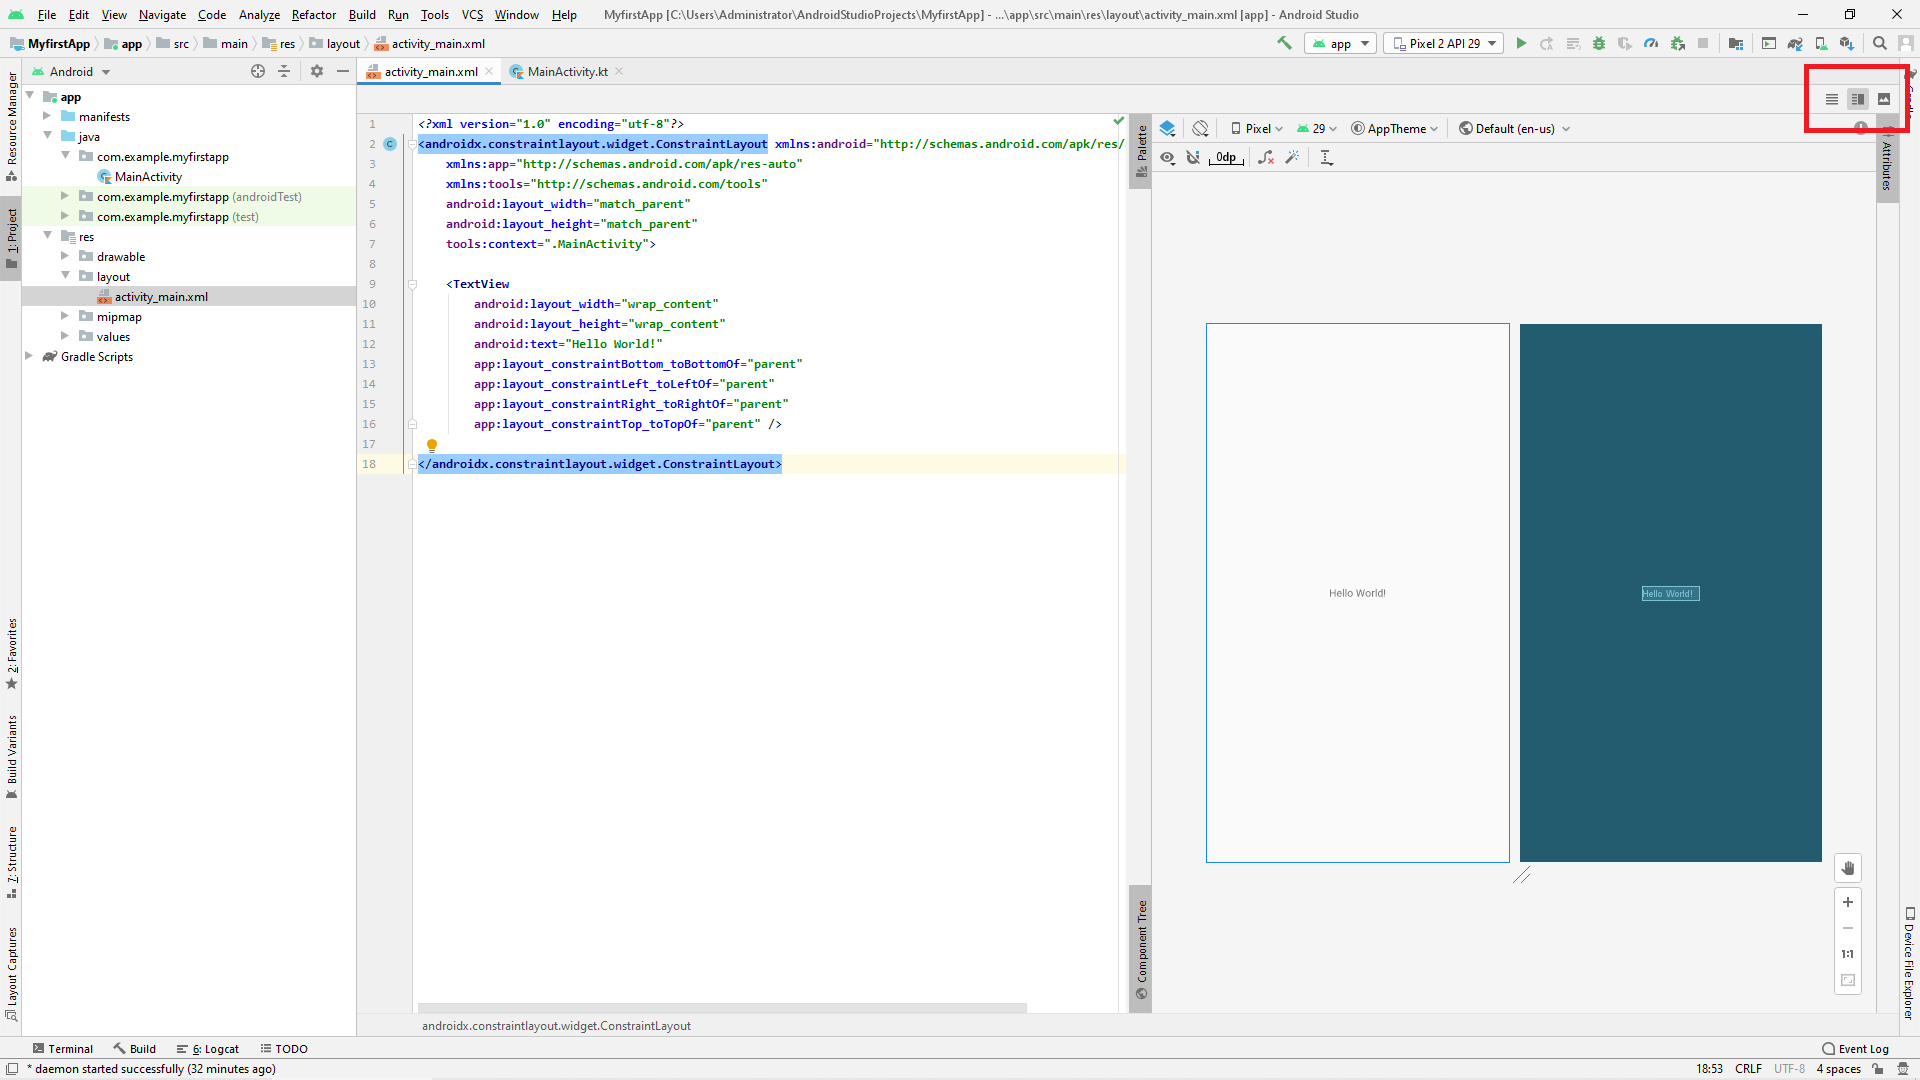Open the AppTheme dropdown in design toolbar
1920x1080 pixels.
point(1395,128)
